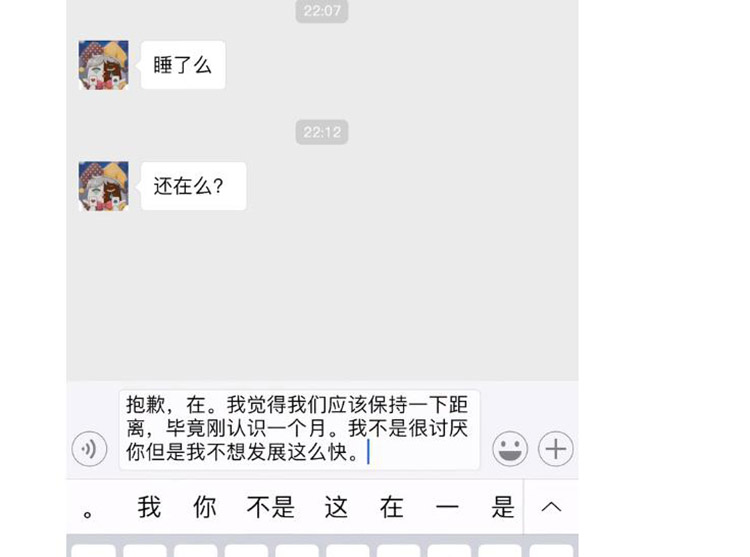Select the 睡了么 message bubble
The image size is (750, 557).
(x=183, y=65)
